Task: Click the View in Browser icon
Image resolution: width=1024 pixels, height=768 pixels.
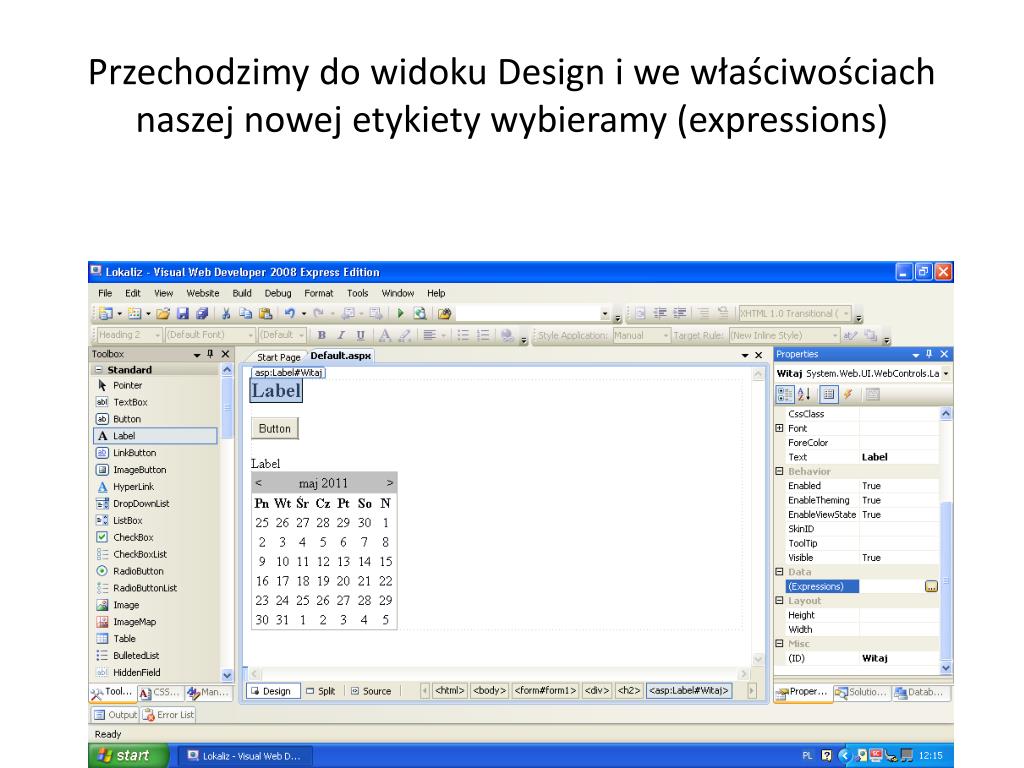Action: click(419, 314)
